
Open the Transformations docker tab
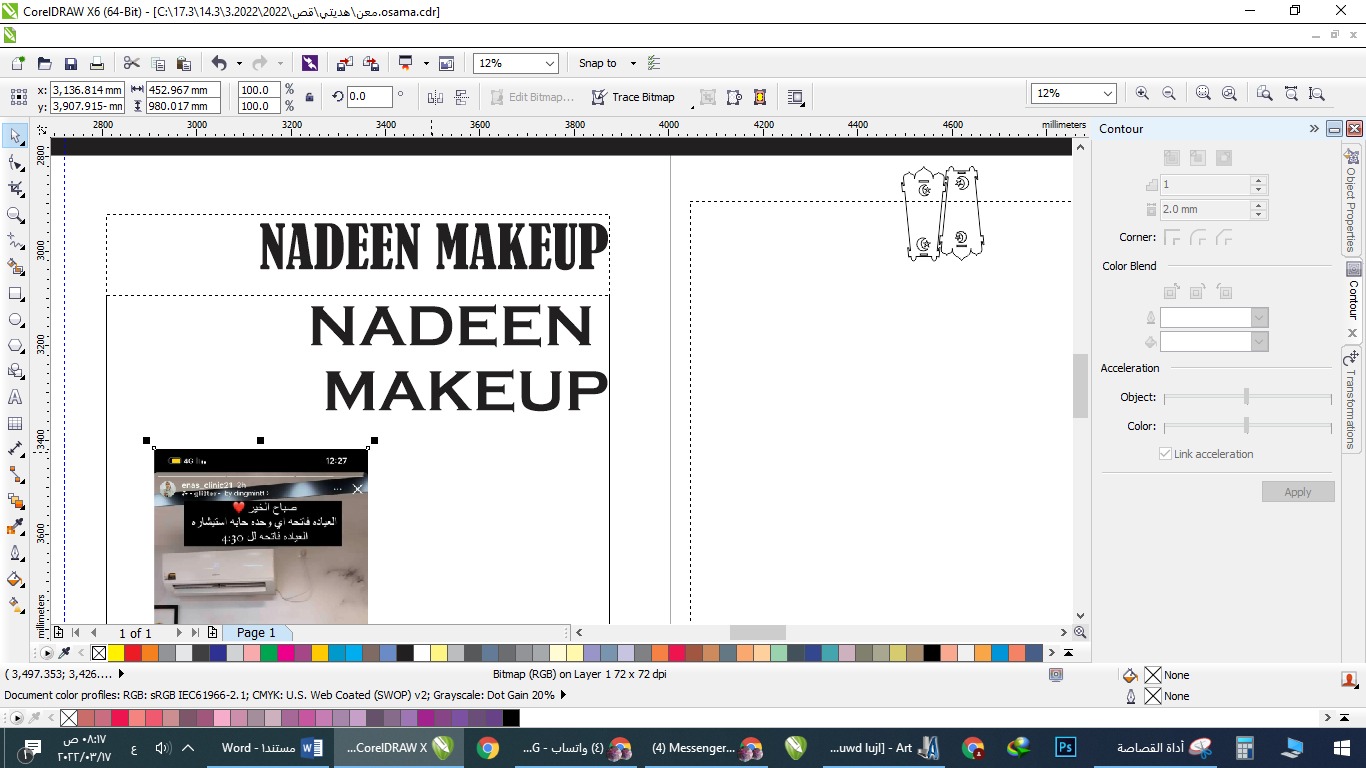pos(1352,405)
